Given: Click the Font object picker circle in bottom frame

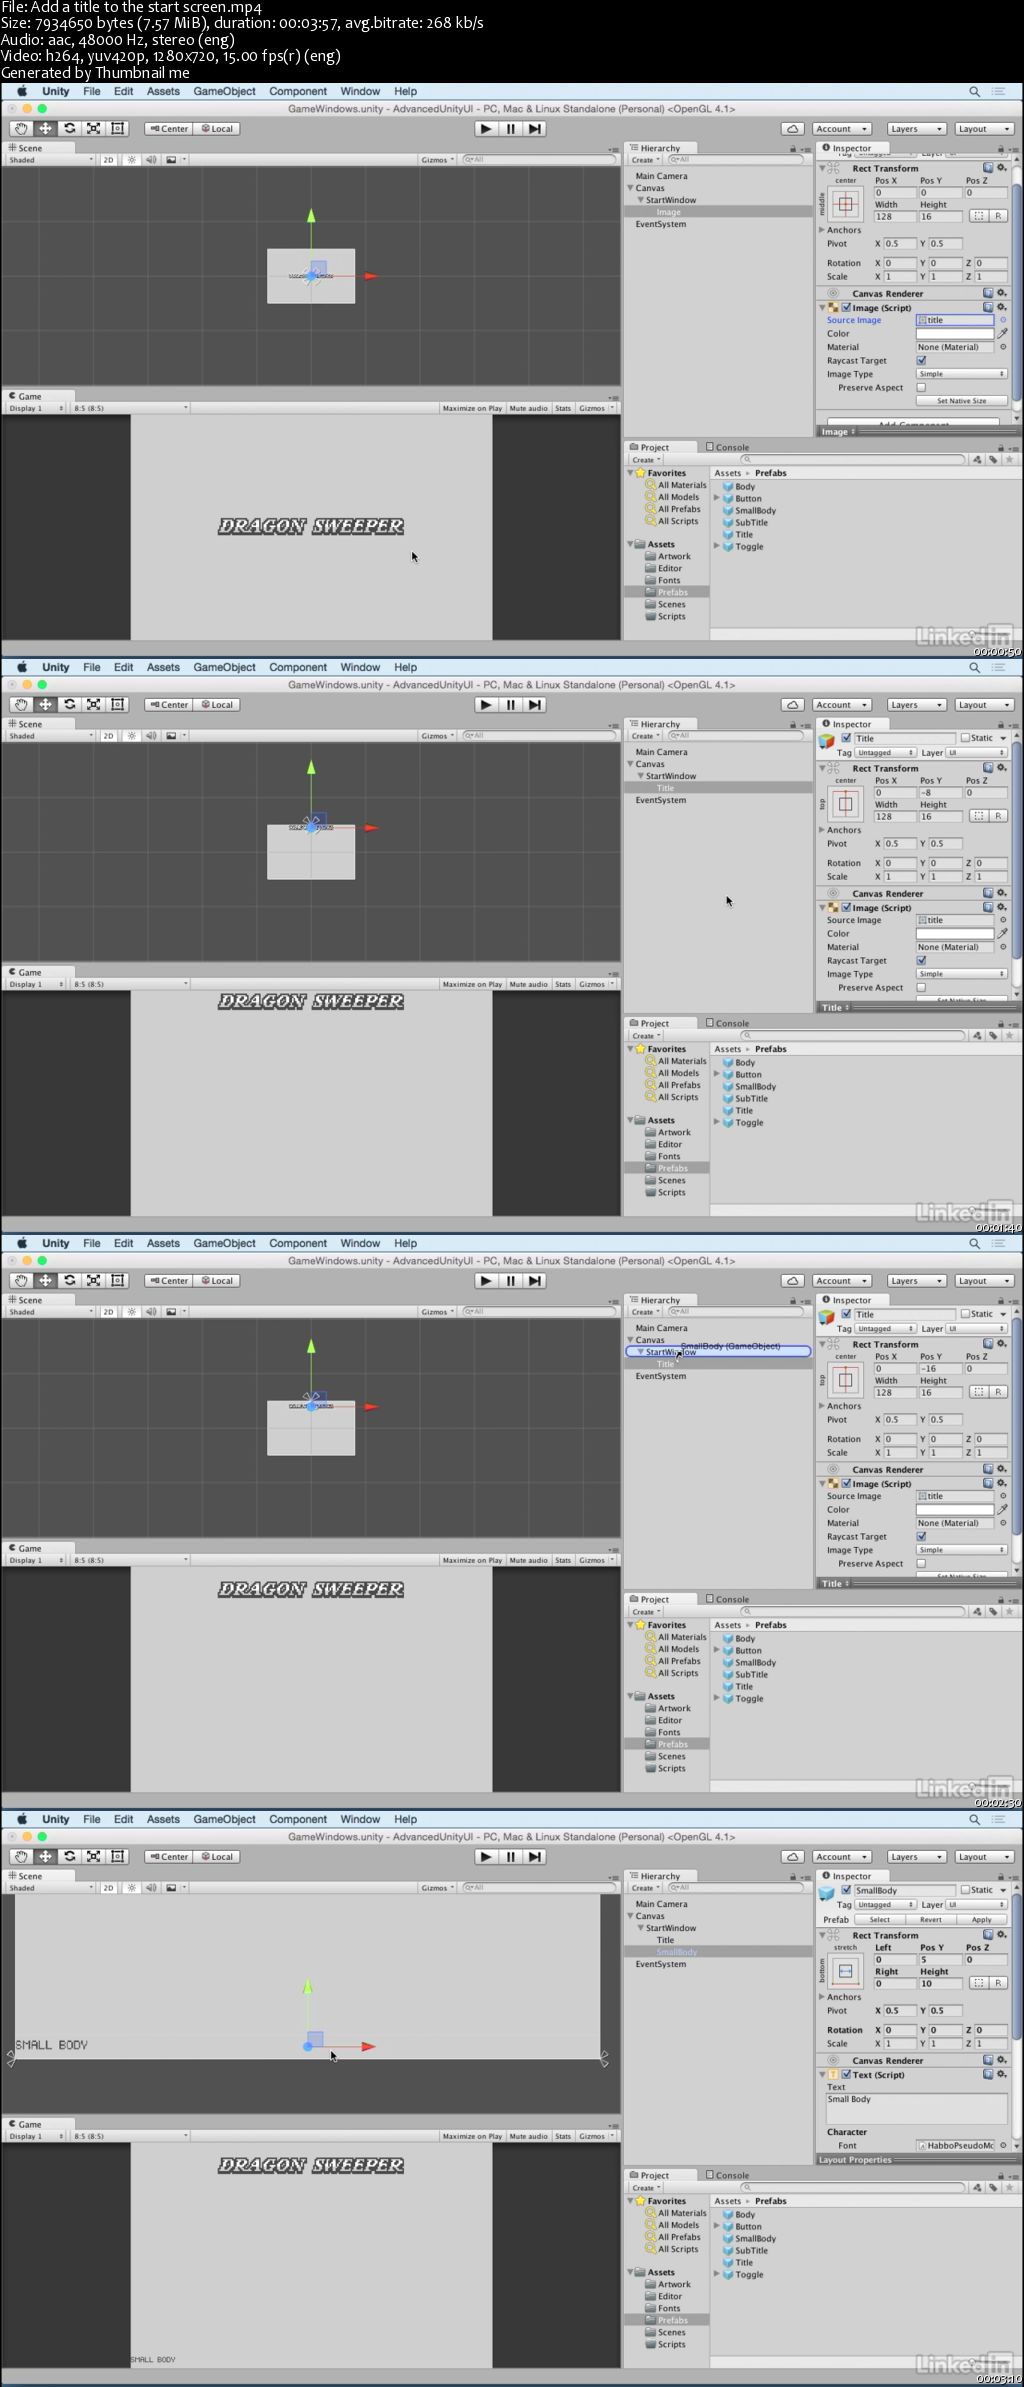Looking at the screenshot, I should pos(1003,2145).
